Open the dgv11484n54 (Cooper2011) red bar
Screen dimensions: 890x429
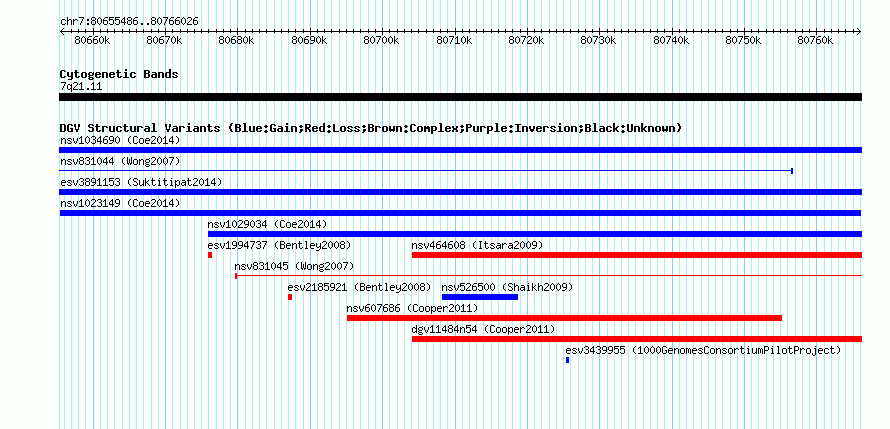tap(637, 339)
